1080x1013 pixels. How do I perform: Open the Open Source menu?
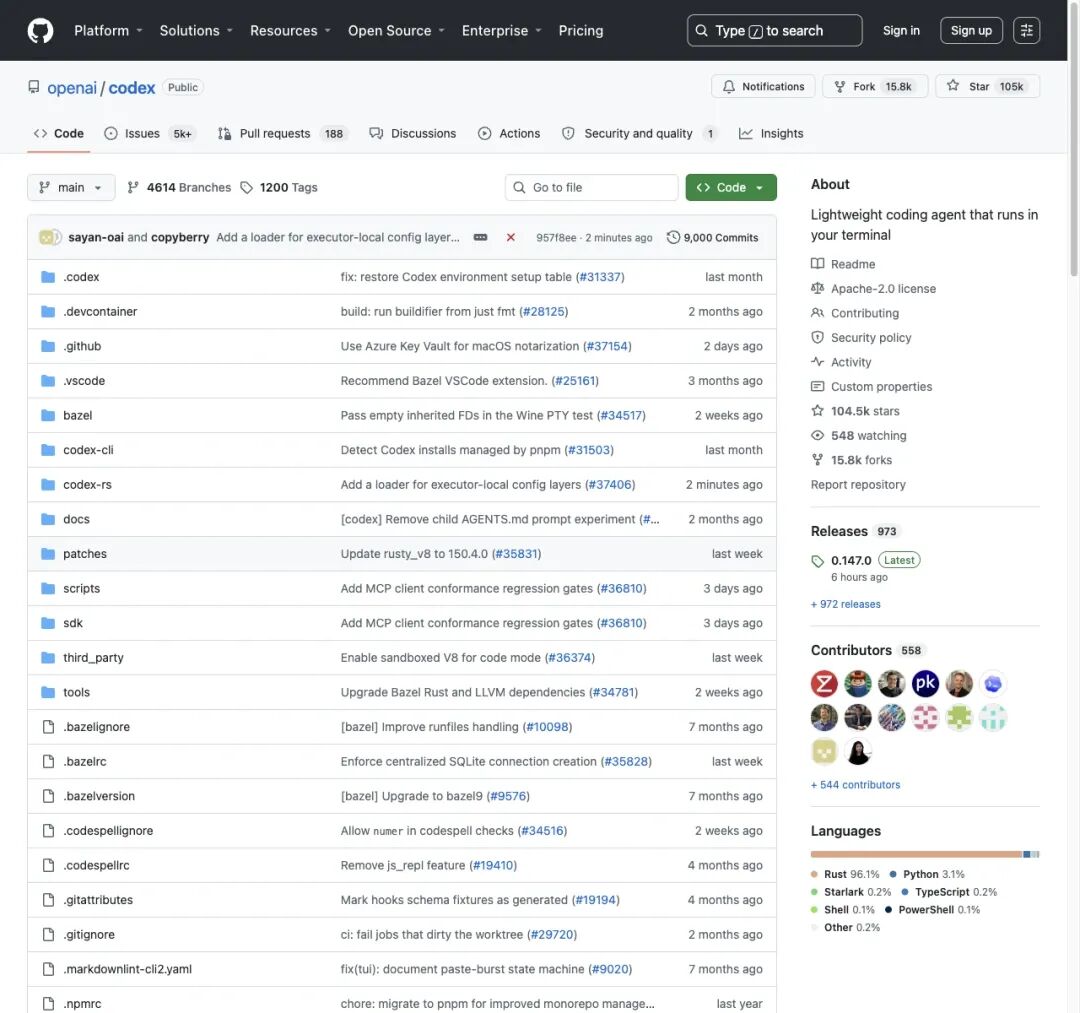click(x=396, y=30)
